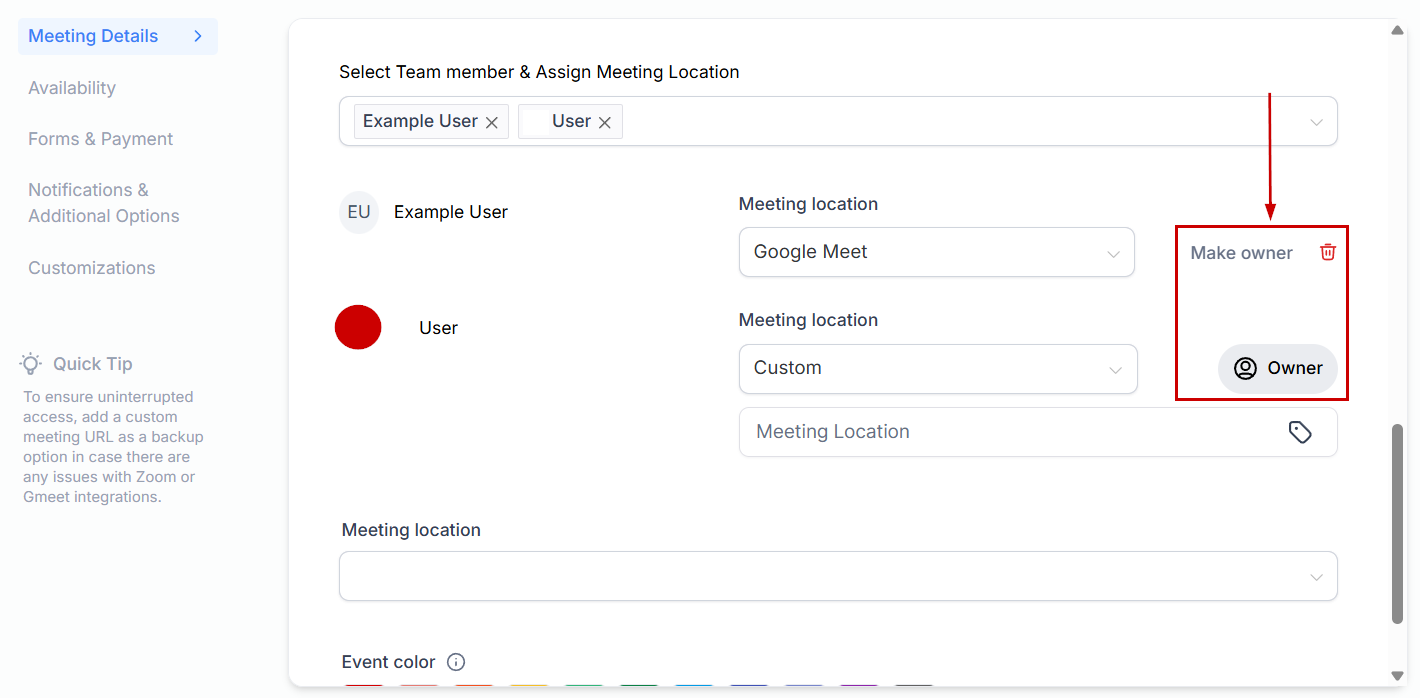Click the vertical scrollbar thumb
Screen dimensions: 1420x698
pyautogui.click(x=1398, y=524)
